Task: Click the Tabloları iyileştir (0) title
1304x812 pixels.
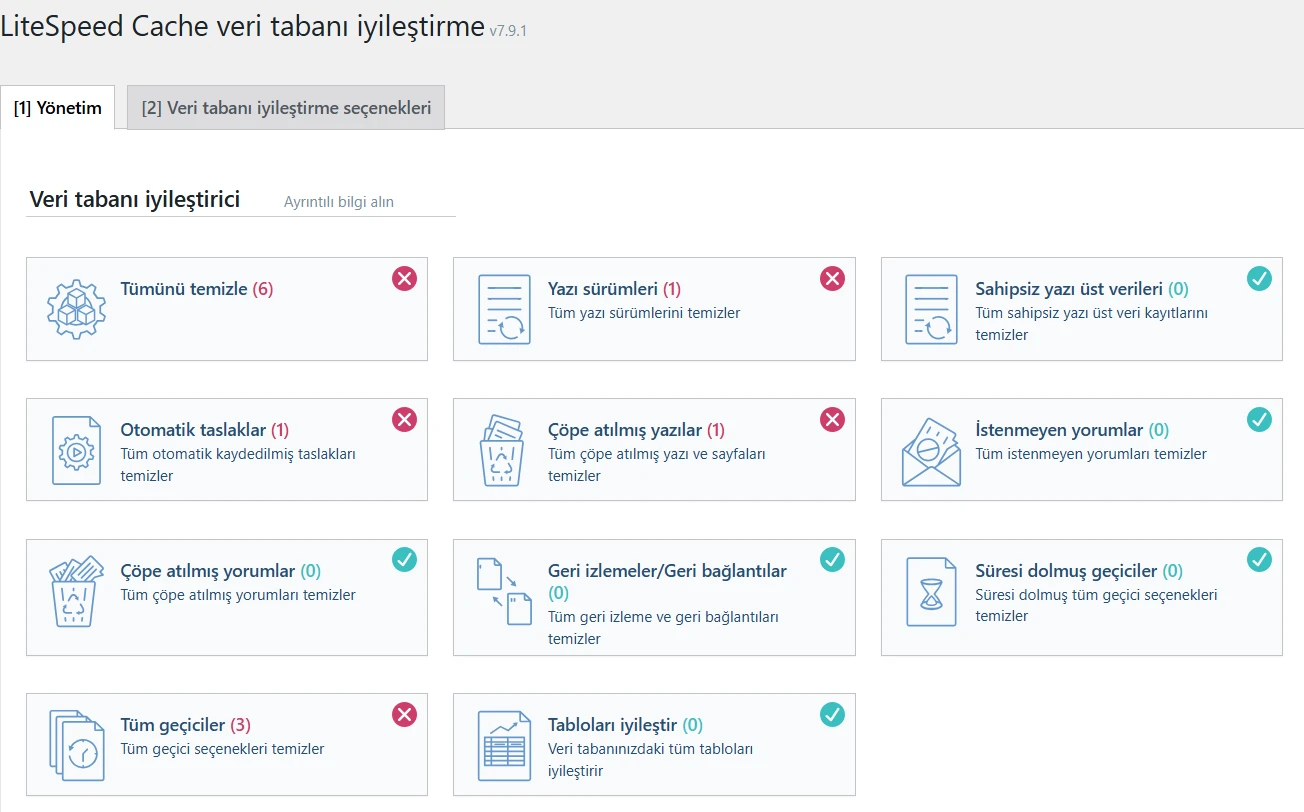Action: [x=625, y=724]
